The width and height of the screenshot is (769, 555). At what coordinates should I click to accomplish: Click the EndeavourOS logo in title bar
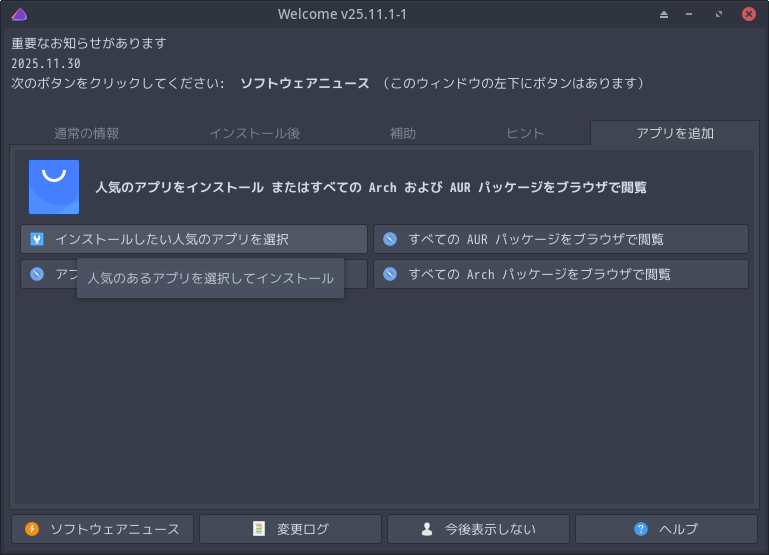(x=19, y=14)
